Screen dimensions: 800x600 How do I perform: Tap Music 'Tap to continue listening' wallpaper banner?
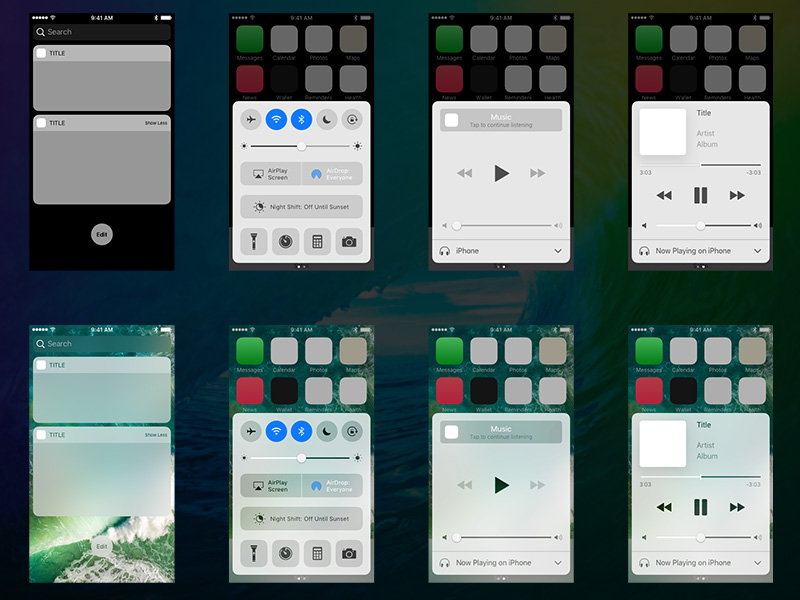pyautogui.click(x=501, y=432)
